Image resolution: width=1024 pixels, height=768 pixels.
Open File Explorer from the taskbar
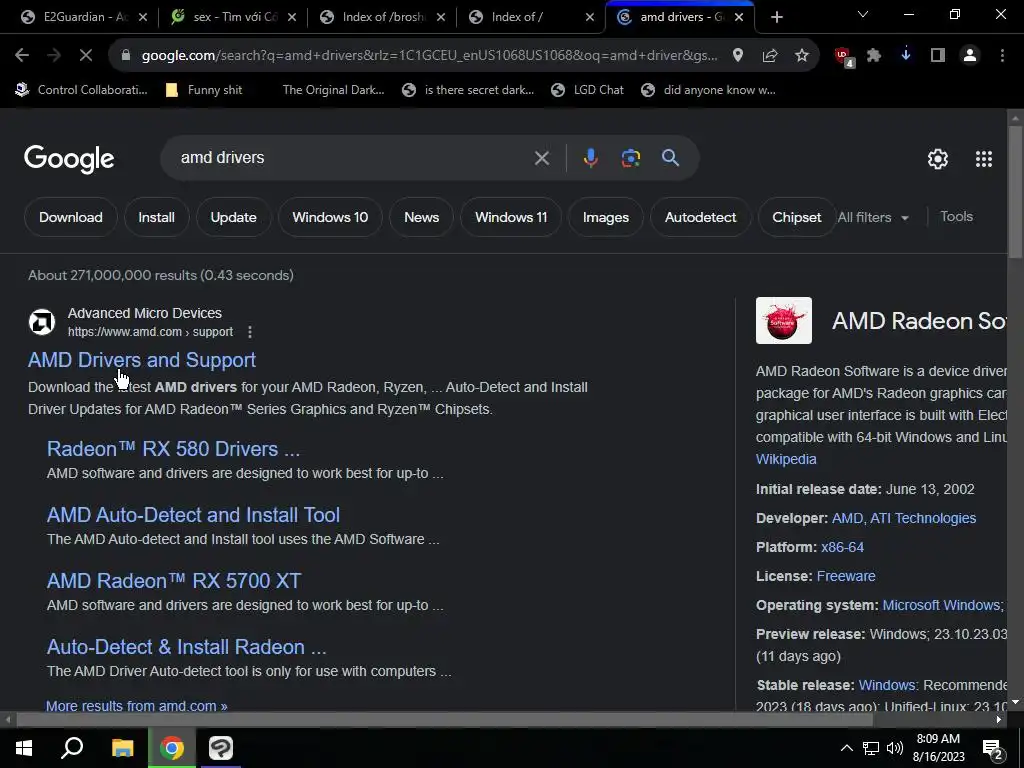[122, 748]
